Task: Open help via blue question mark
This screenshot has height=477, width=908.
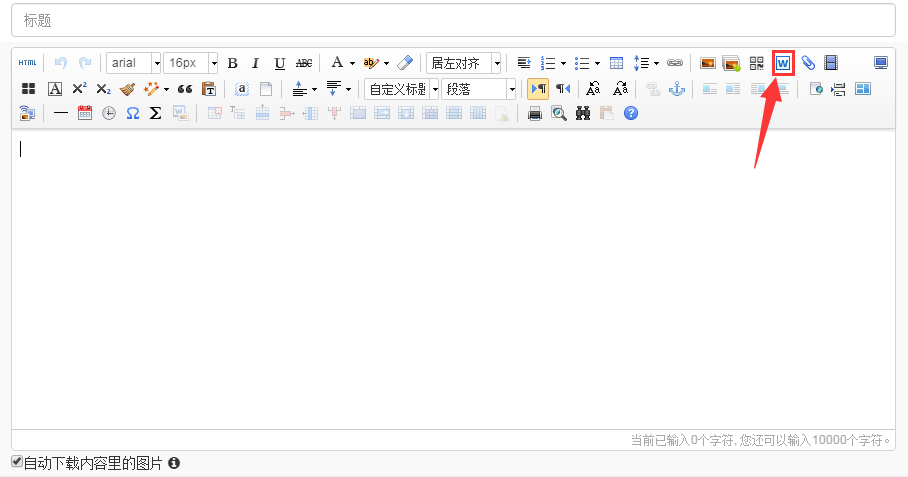Action: coord(631,114)
